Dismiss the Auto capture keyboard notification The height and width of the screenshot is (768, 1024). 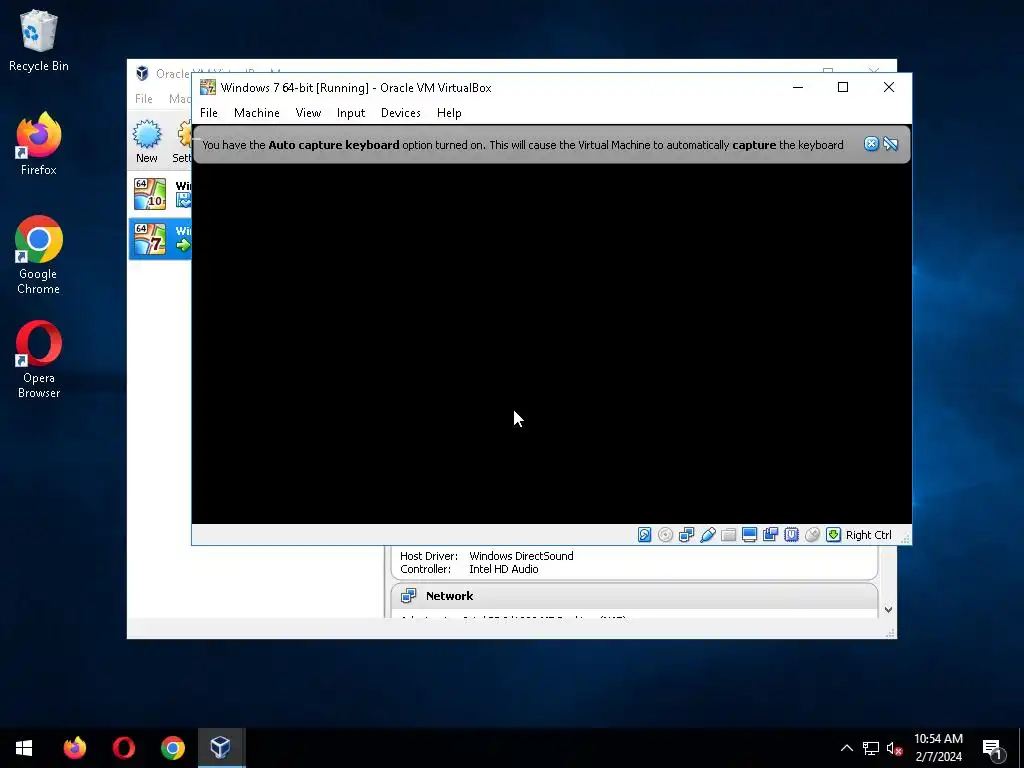[871, 144]
